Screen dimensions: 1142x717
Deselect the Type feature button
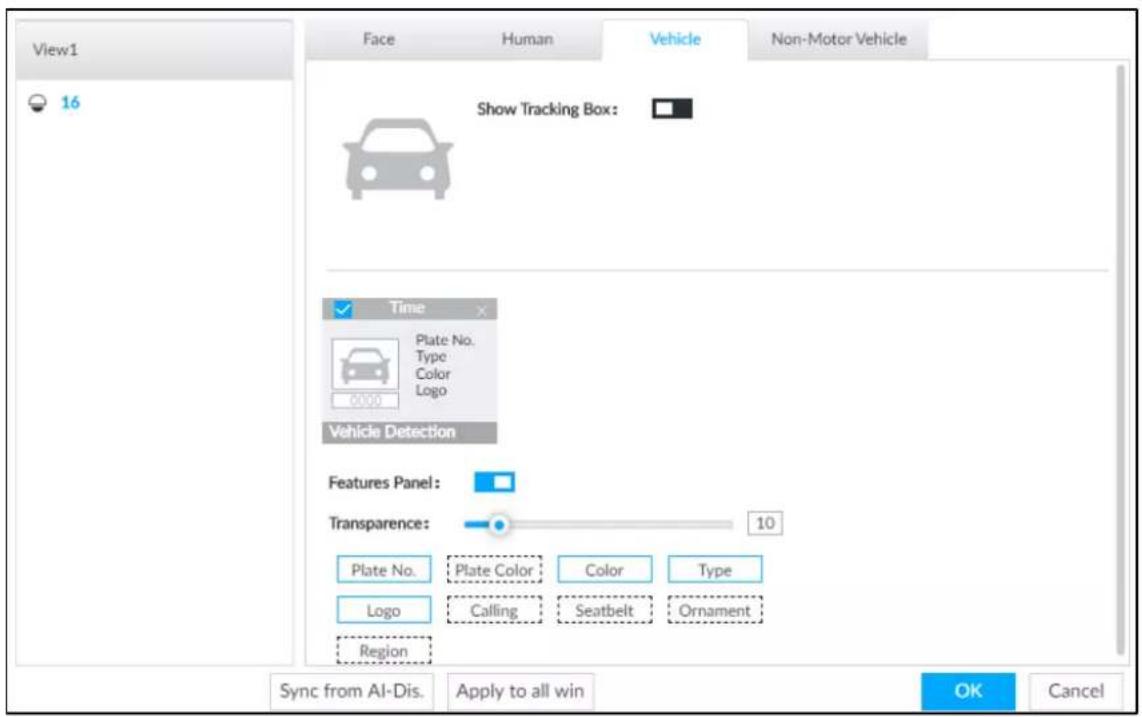click(715, 570)
